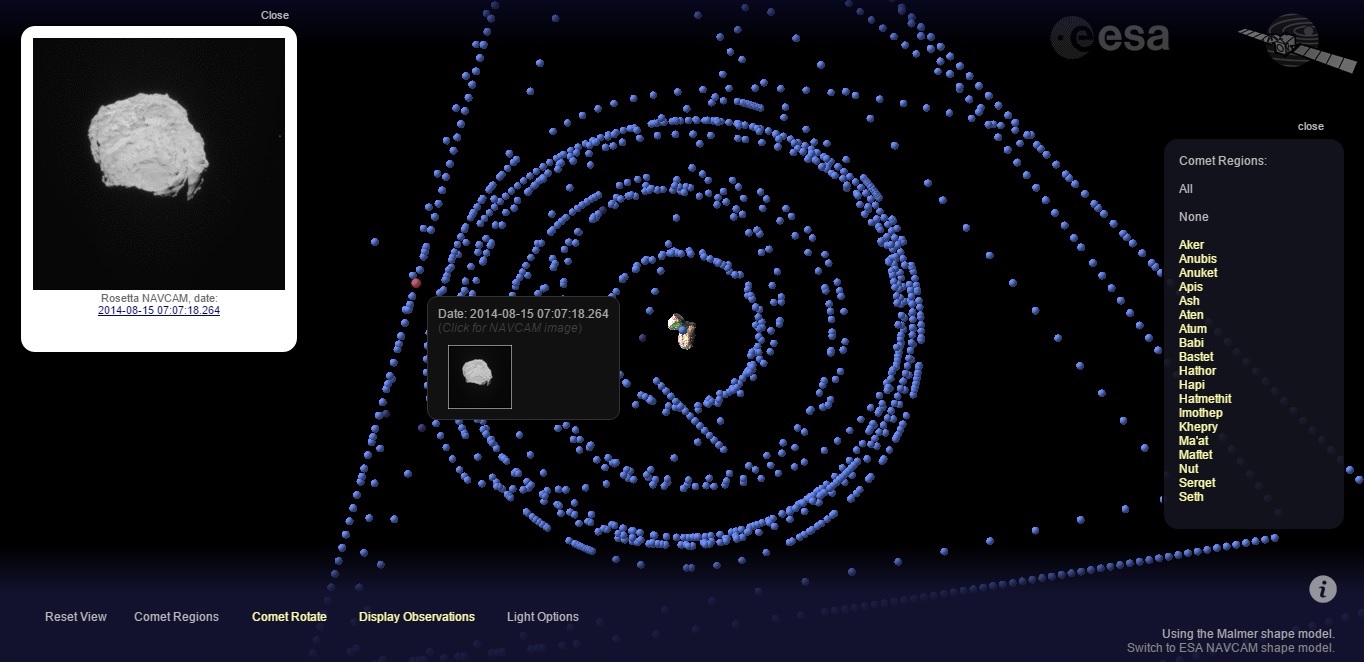This screenshot has width=1364, height=662.
Task: Close the NAVCAM image panel
Action: (x=274, y=15)
